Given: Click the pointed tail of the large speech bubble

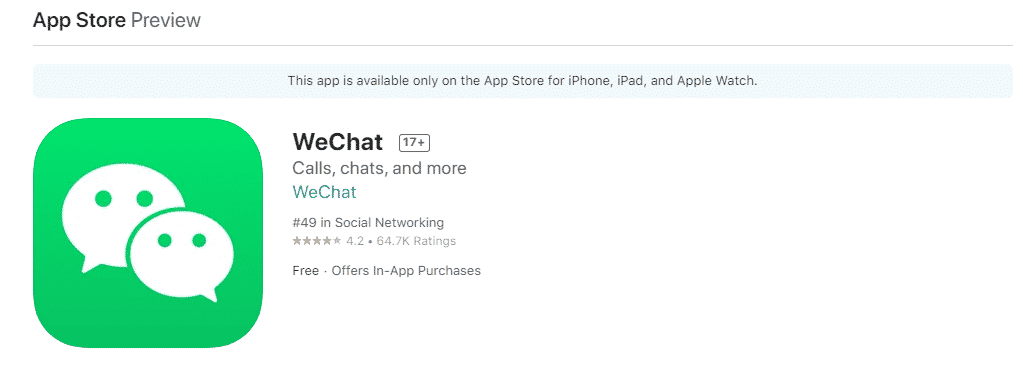Looking at the screenshot, I should click(91, 263).
